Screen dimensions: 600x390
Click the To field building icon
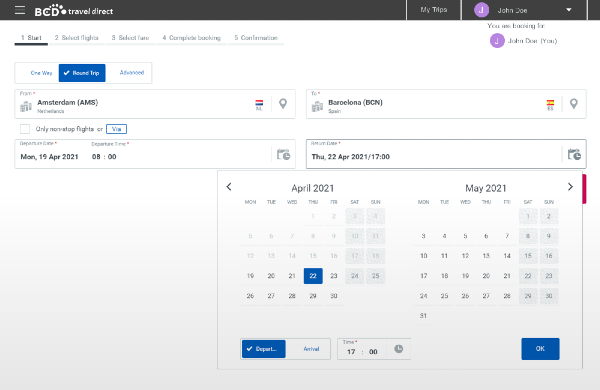pos(317,106)
